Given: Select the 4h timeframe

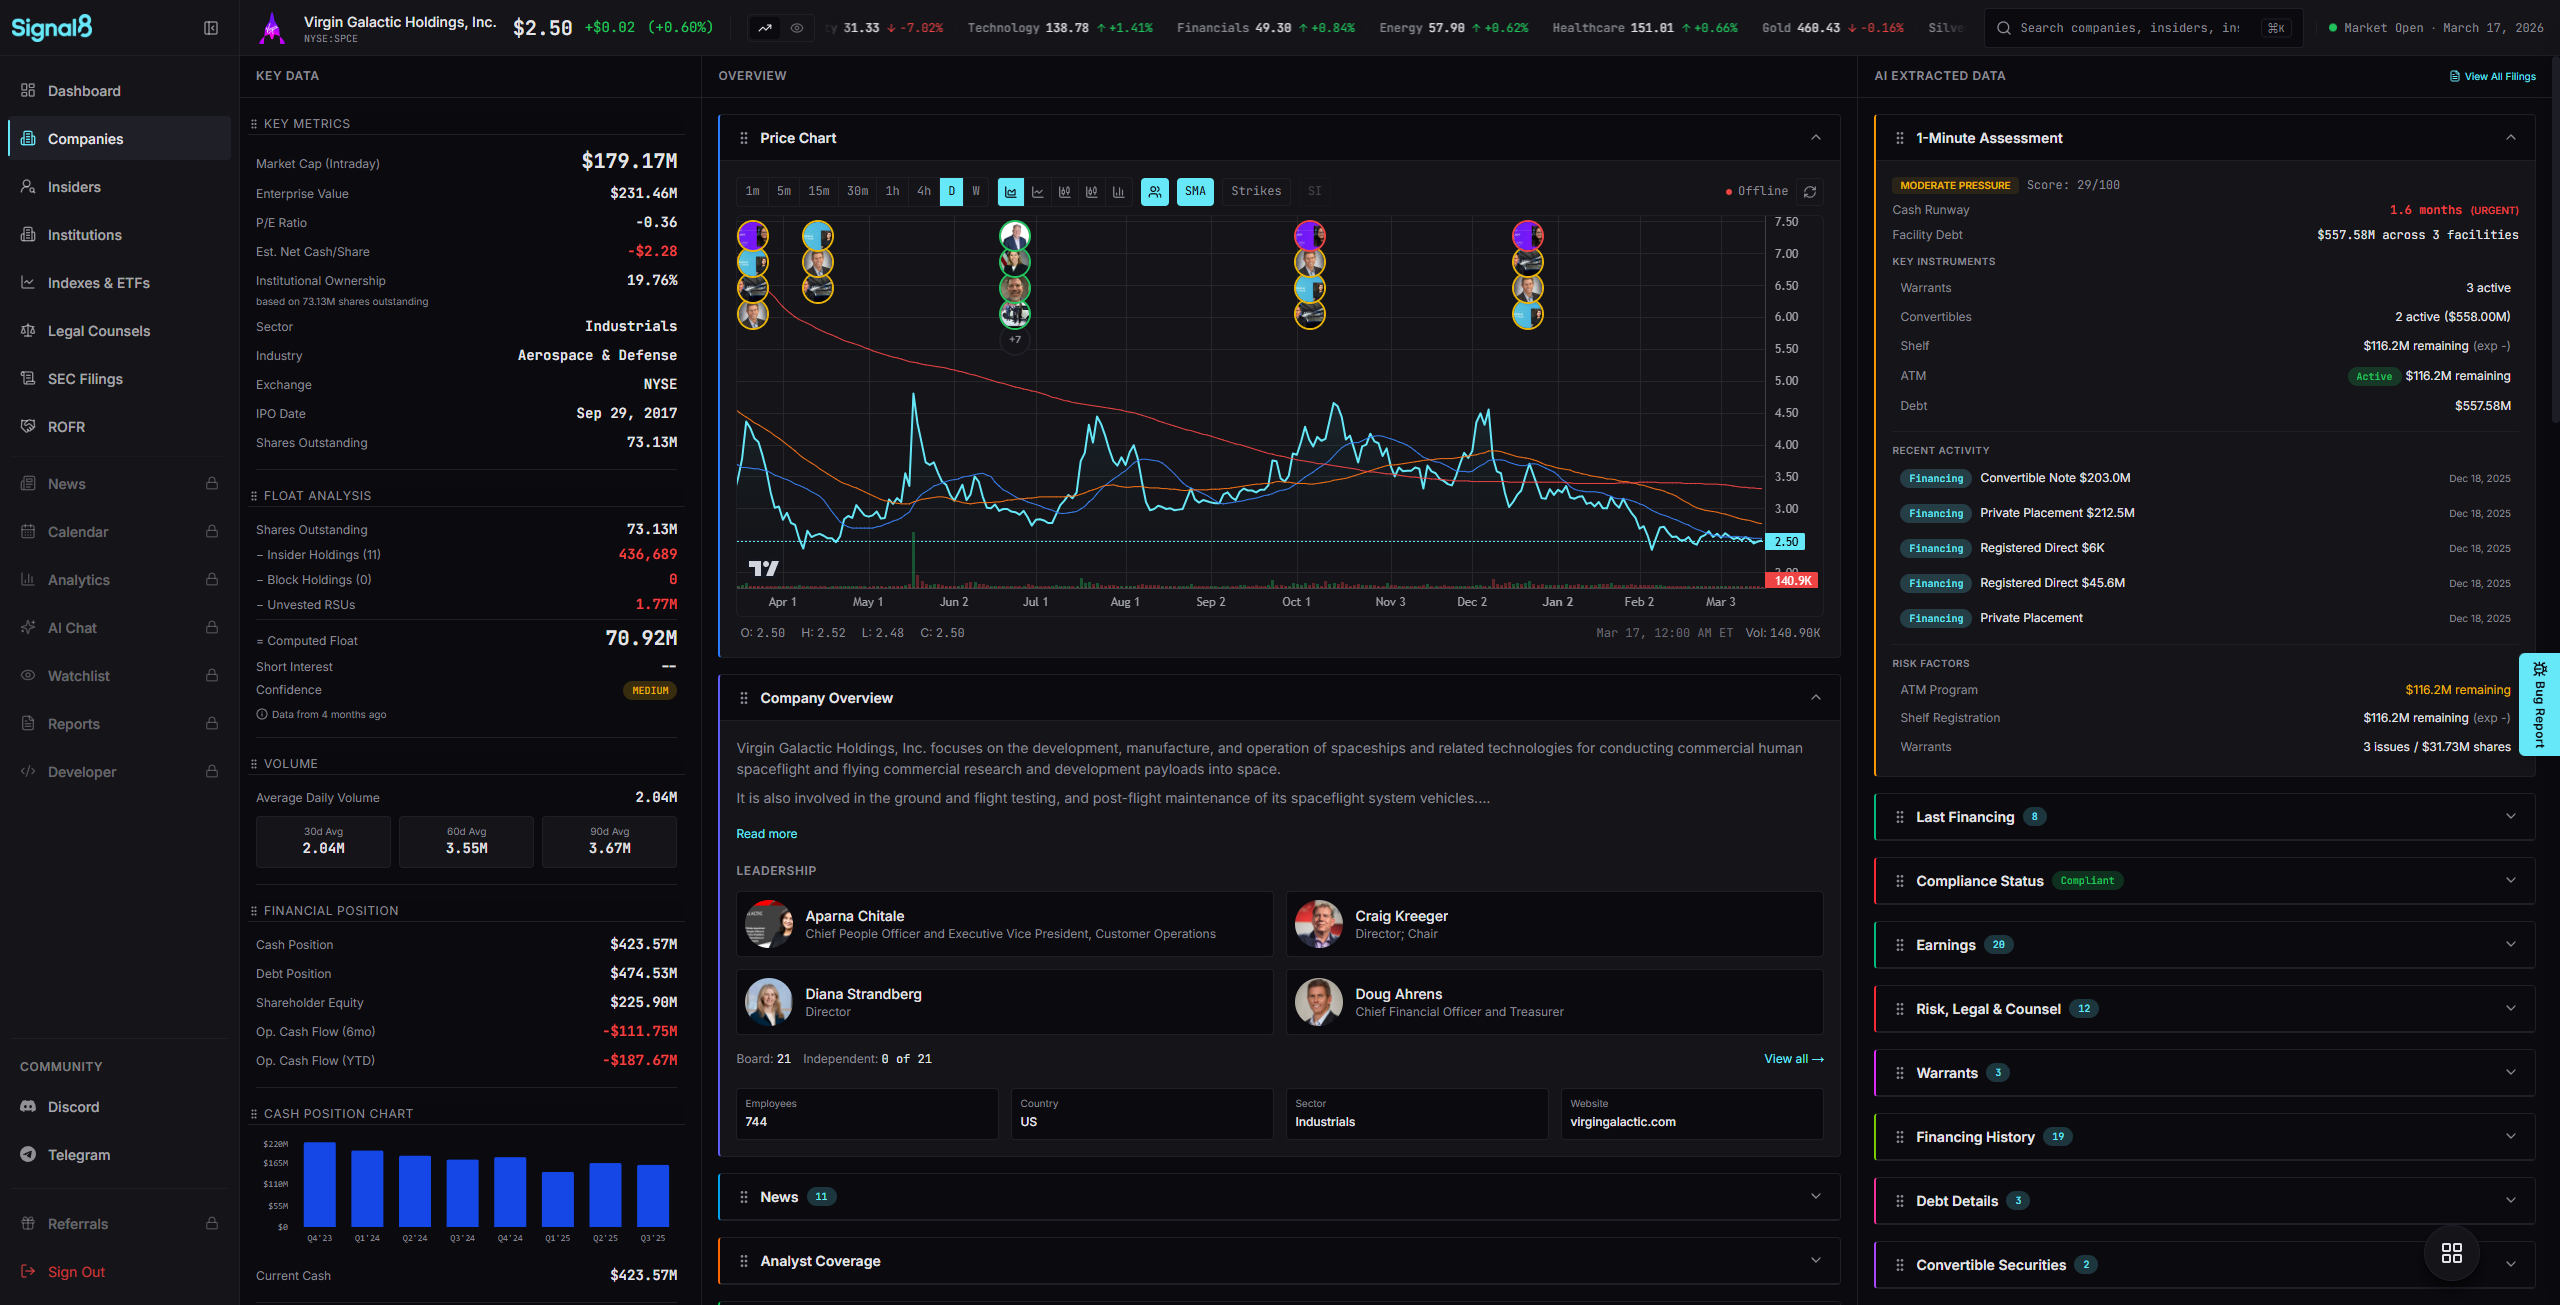Looking at the screenshot, I should 924,192.
